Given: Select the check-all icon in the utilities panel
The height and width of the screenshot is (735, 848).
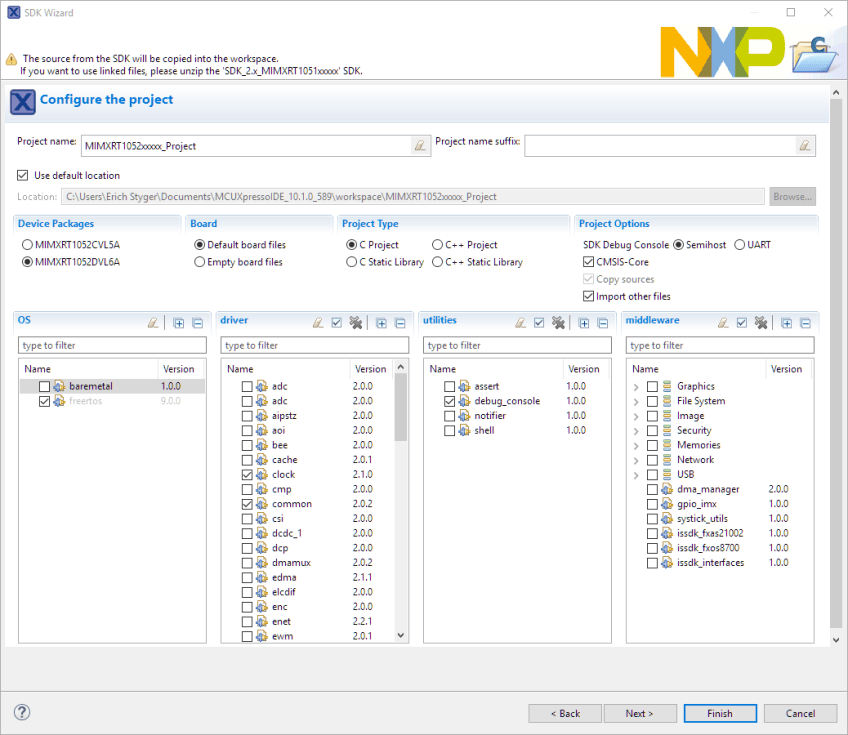Looking at the screenshot, I should pyautogui.click(x=537, y=321).
